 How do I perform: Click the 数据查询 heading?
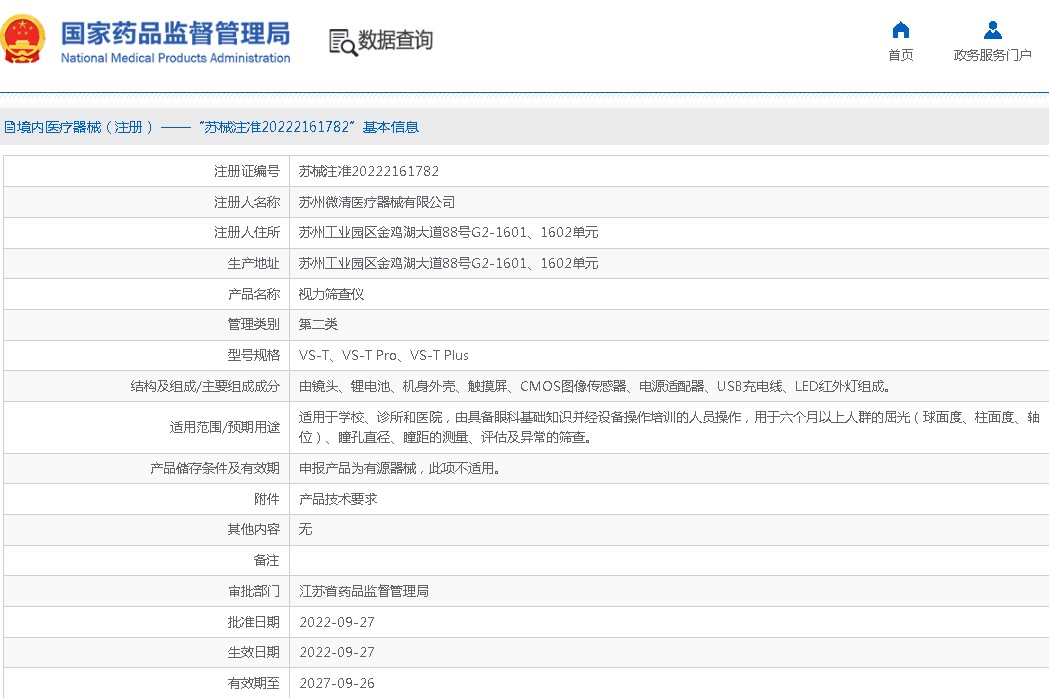[395, 40]
